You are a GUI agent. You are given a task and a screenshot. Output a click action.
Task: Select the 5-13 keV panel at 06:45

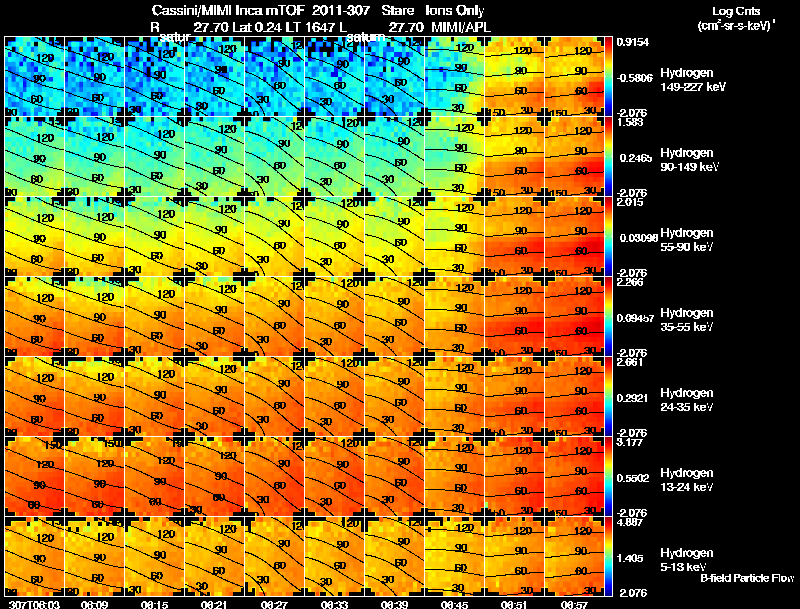point(454,556)
